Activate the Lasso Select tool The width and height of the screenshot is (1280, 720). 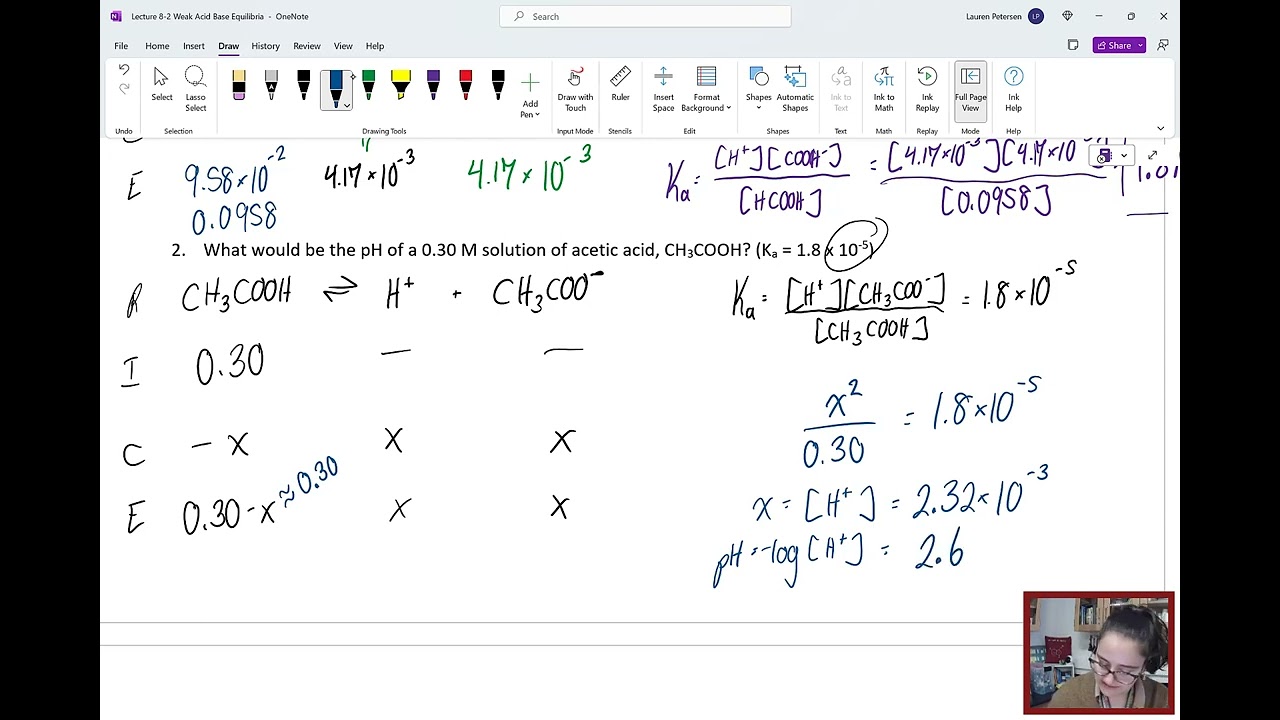(195, 90)
